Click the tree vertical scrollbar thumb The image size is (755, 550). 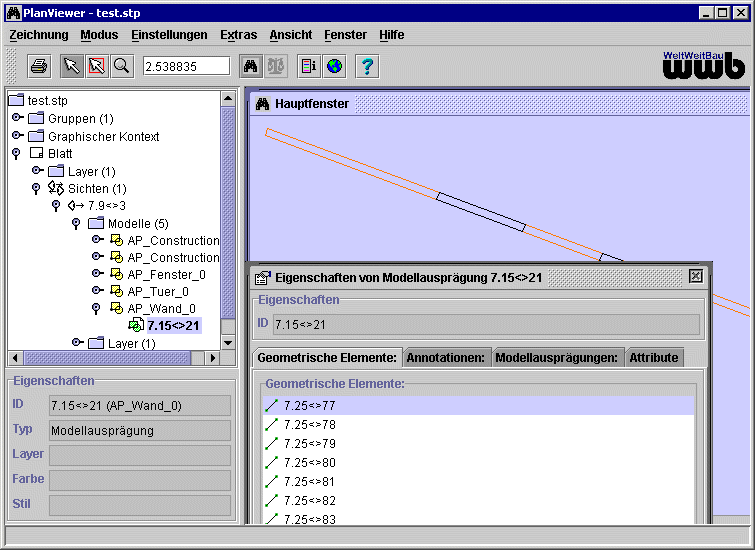[228, 212]
